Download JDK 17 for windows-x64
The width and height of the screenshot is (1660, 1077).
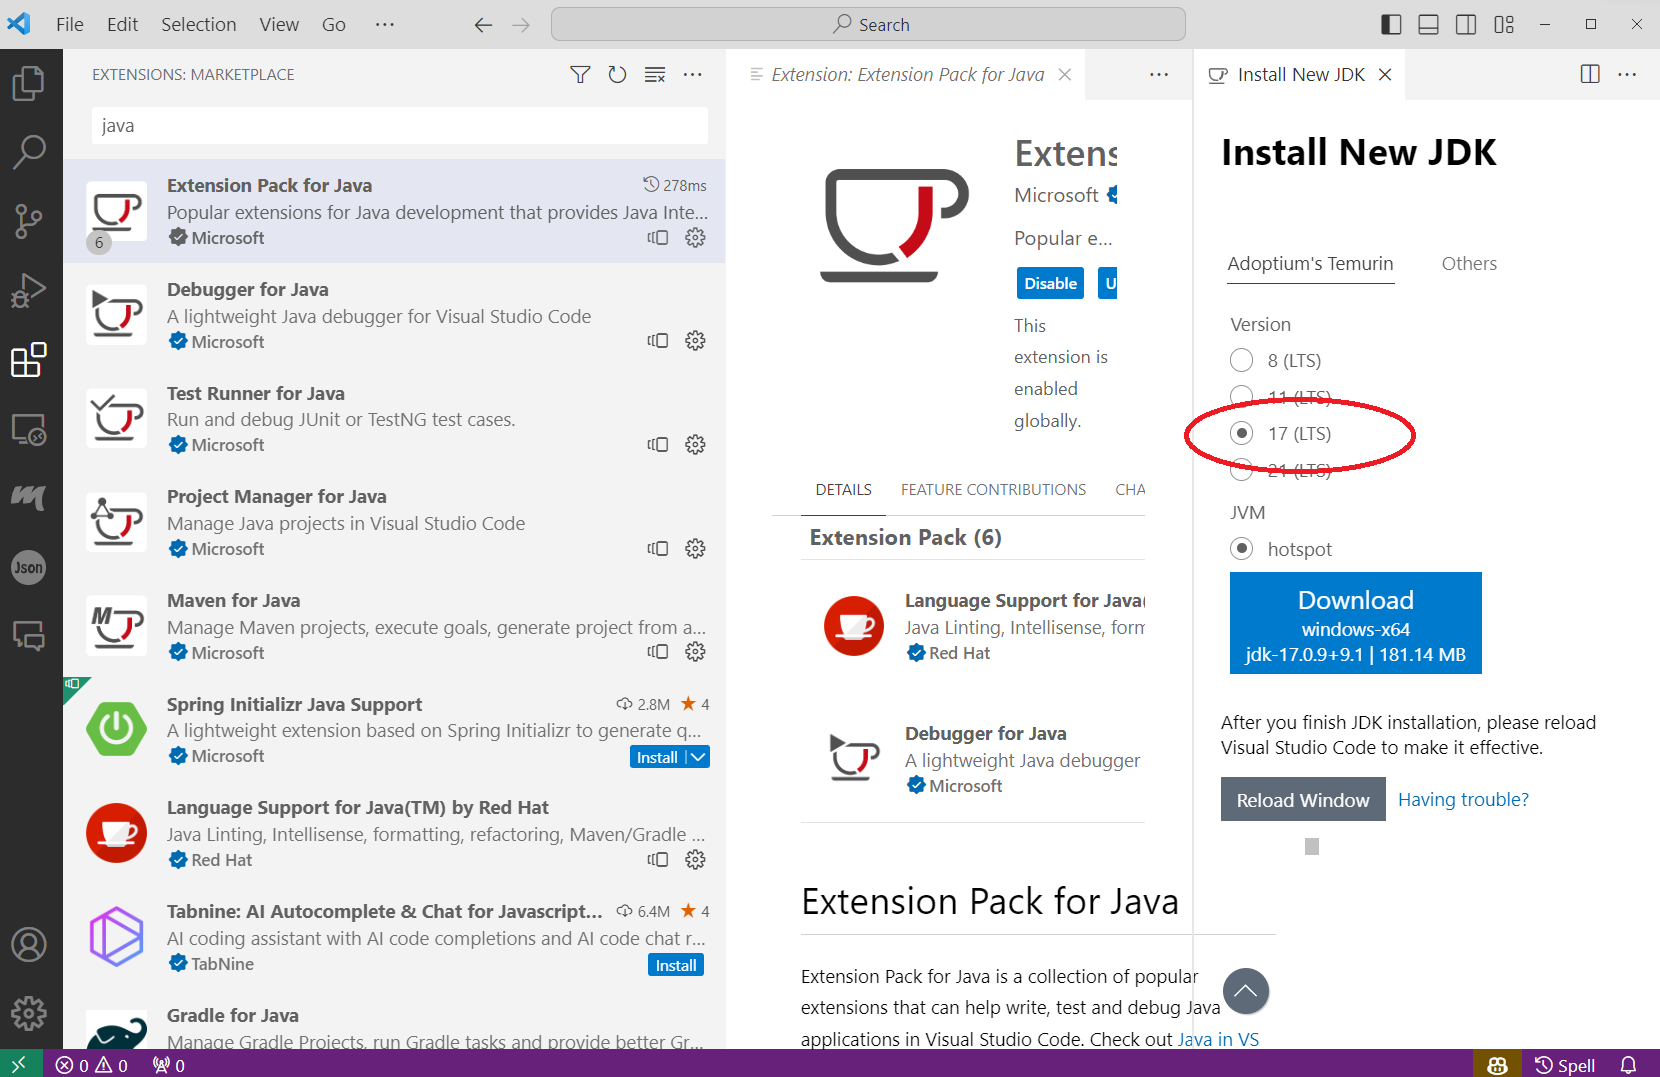click(x=1355, y=623)
